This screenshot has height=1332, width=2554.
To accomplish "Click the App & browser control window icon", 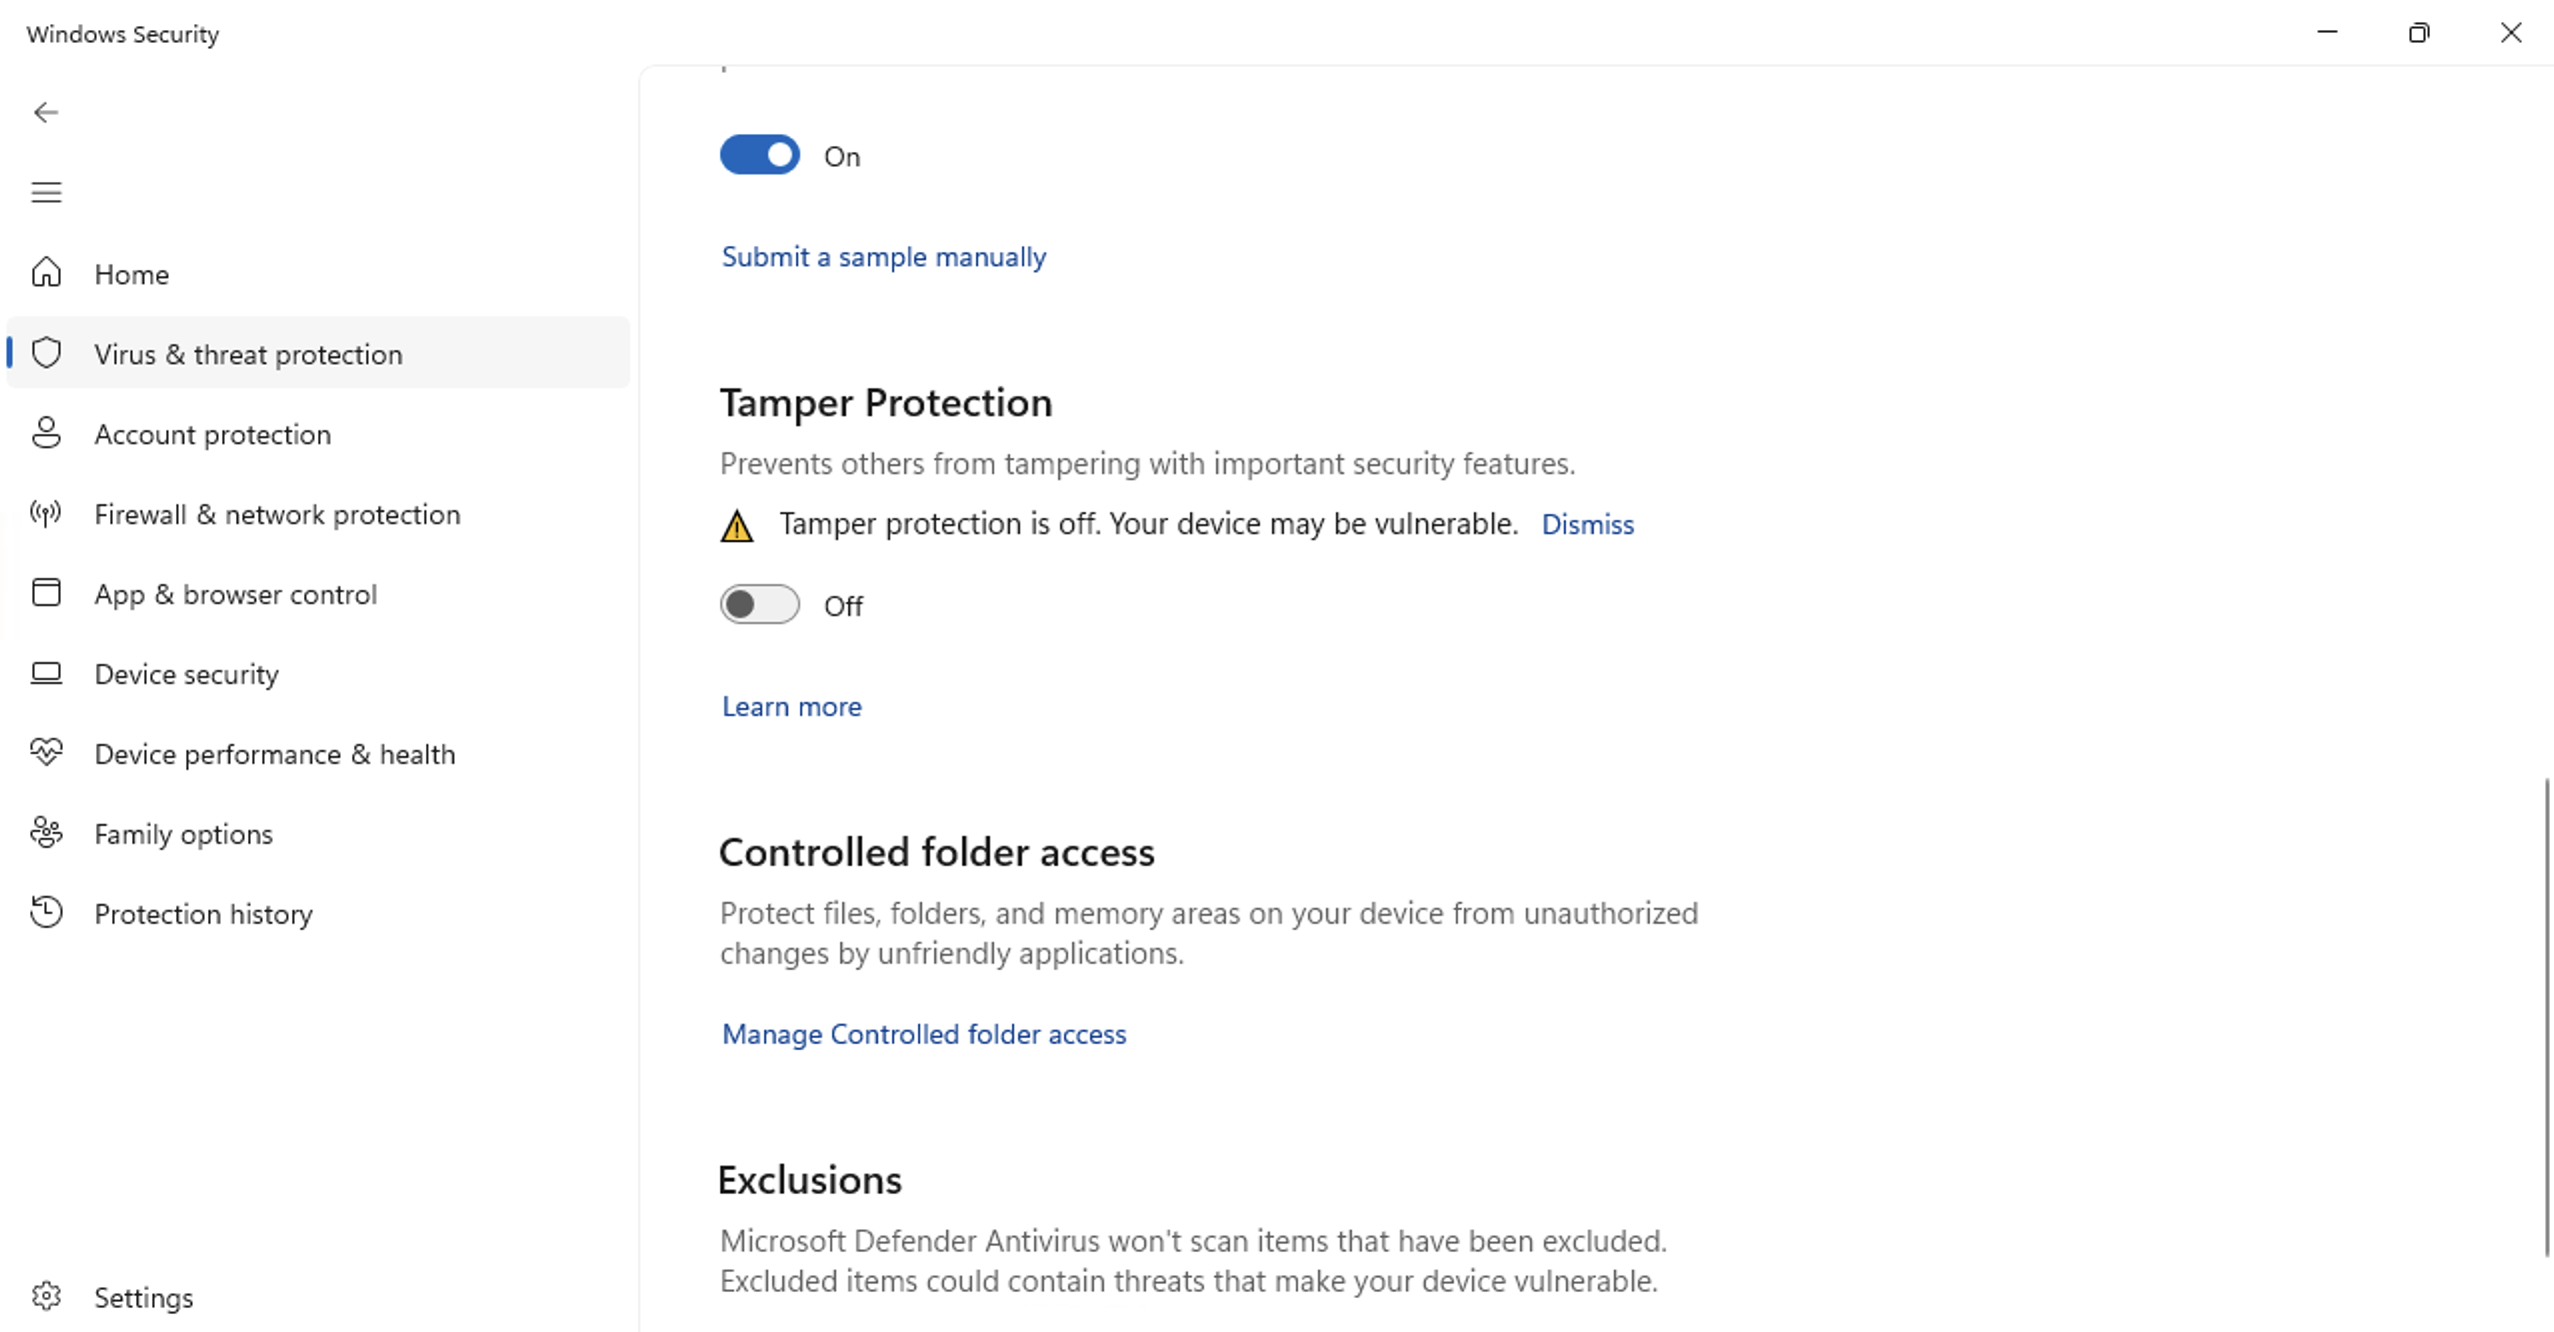I will coord(46,593).
